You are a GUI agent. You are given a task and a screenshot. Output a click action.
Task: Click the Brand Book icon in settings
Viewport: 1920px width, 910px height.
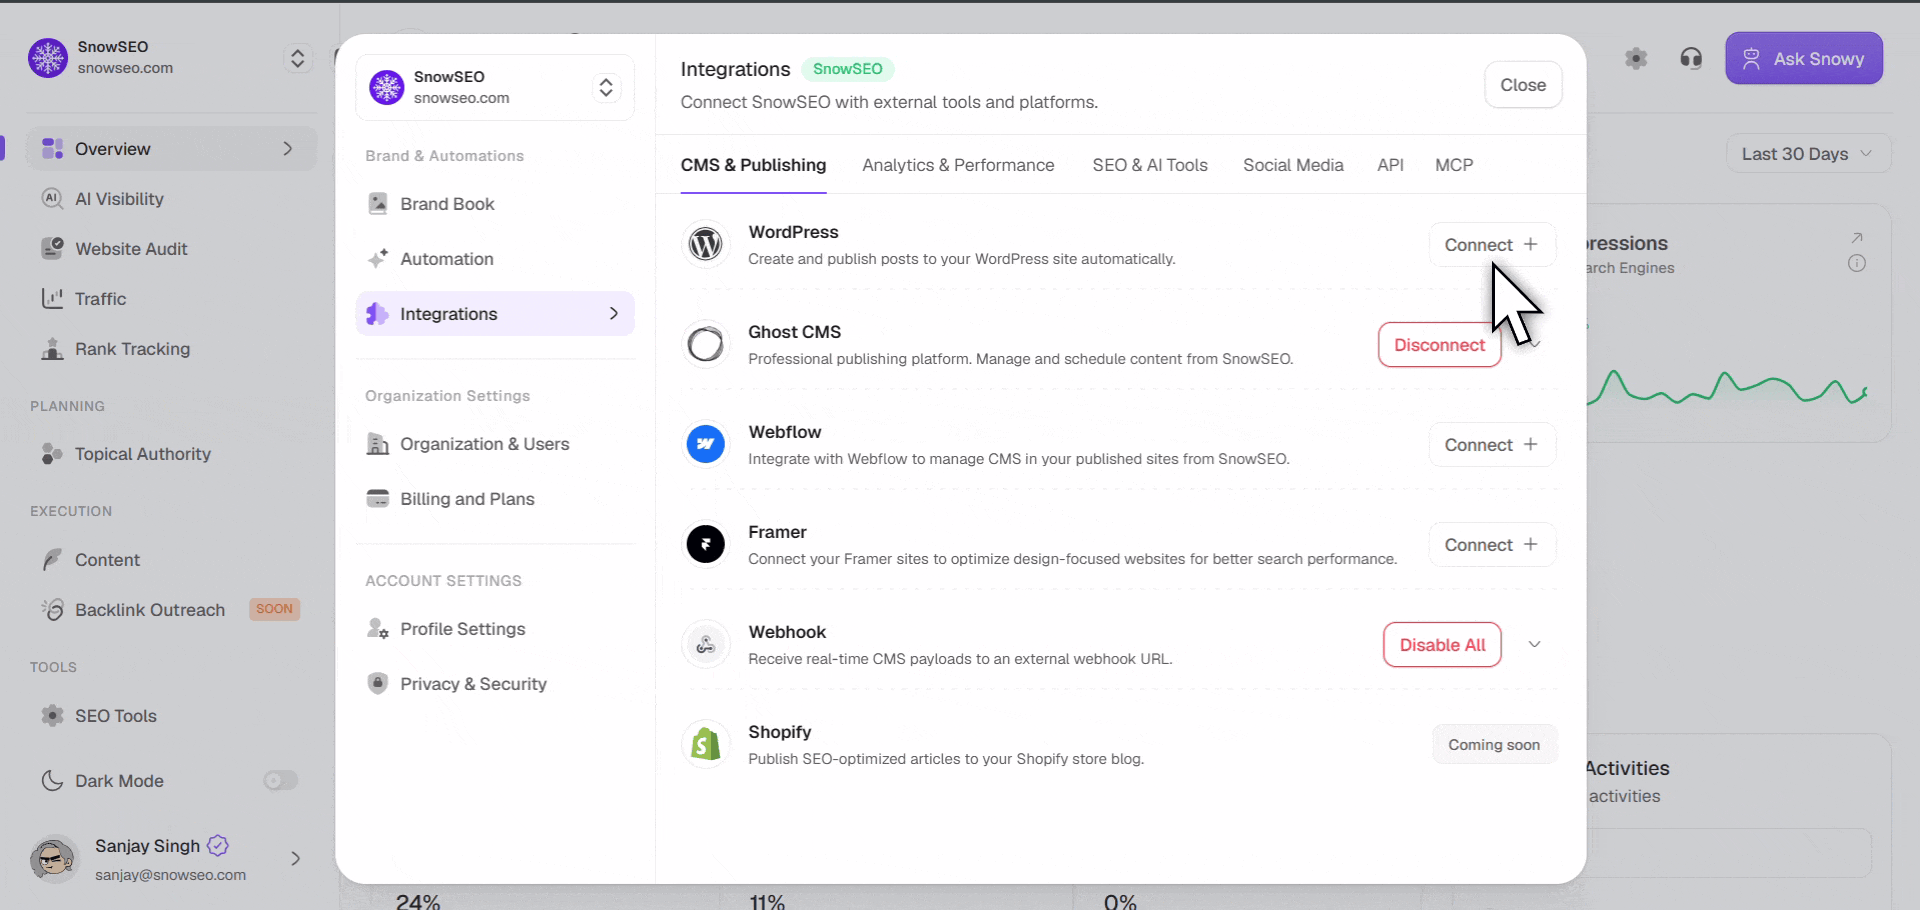378,204
